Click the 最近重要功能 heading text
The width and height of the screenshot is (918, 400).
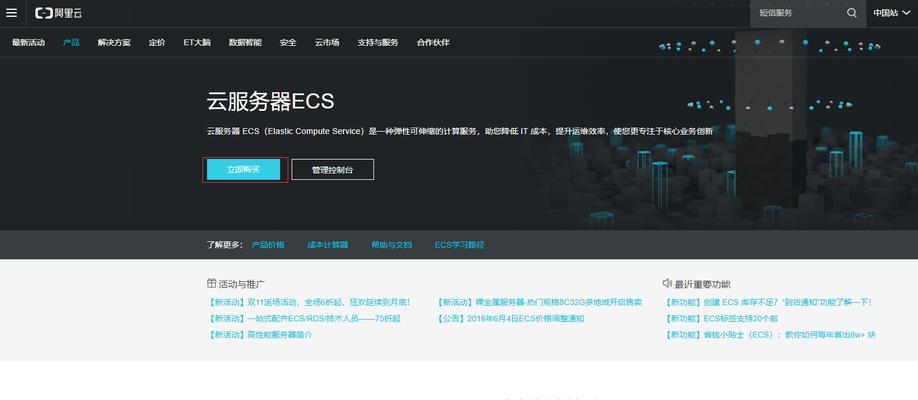tap(703, 284)
